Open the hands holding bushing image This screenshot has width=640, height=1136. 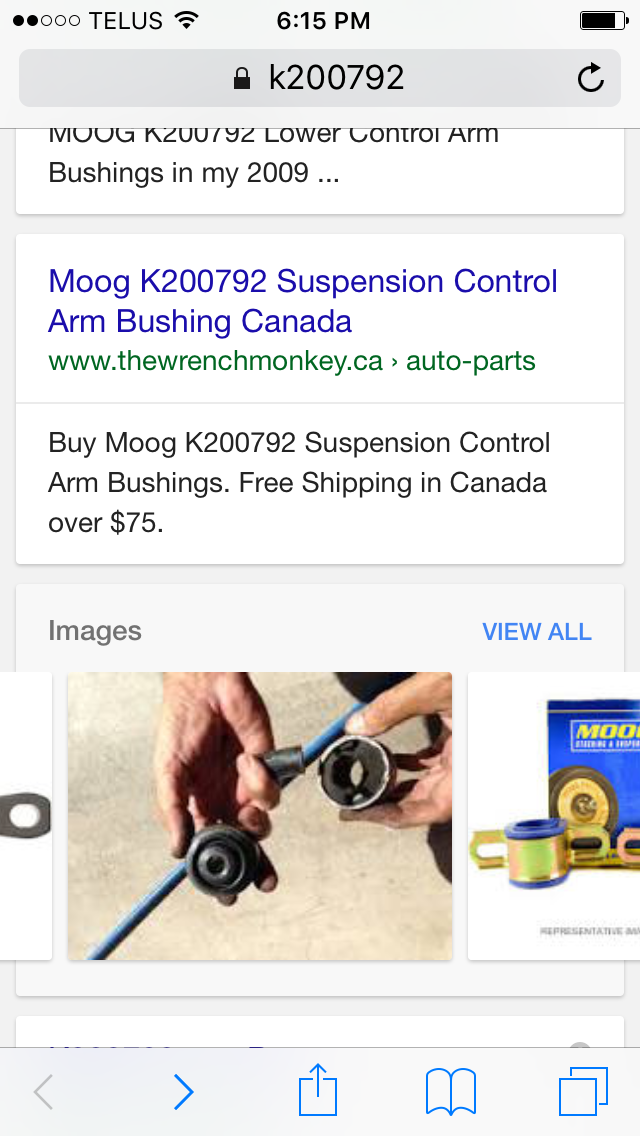coord(259,816)
